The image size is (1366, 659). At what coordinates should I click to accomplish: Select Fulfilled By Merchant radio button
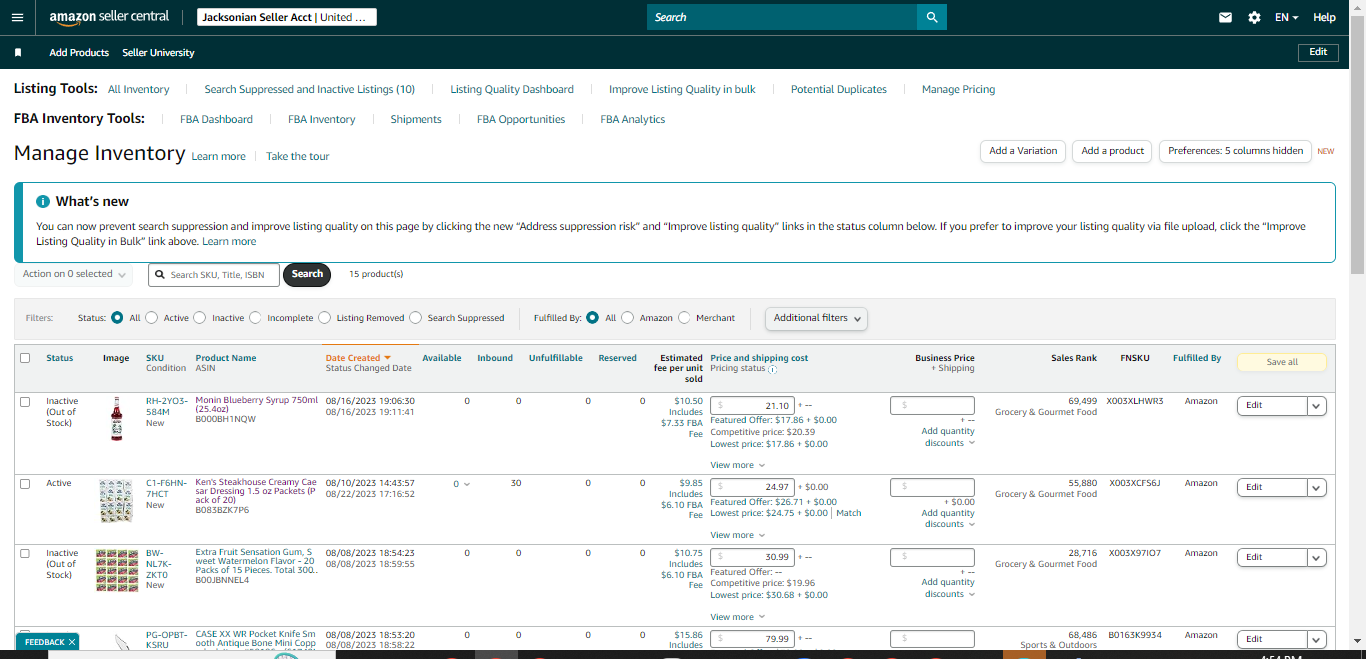coord(684,318)
